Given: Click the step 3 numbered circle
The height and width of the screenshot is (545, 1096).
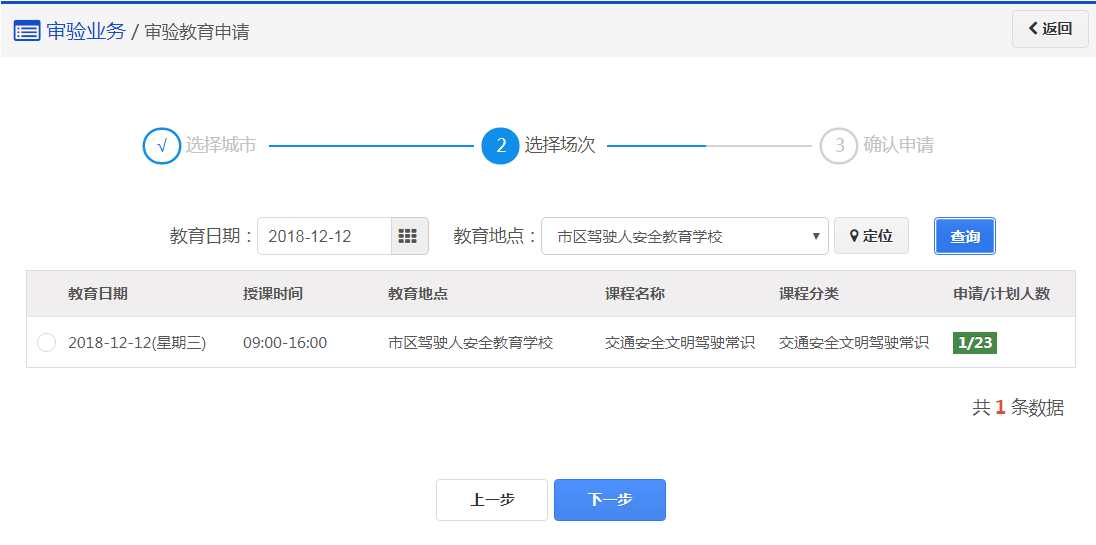Looking at the screenshot, I should 839,146.
